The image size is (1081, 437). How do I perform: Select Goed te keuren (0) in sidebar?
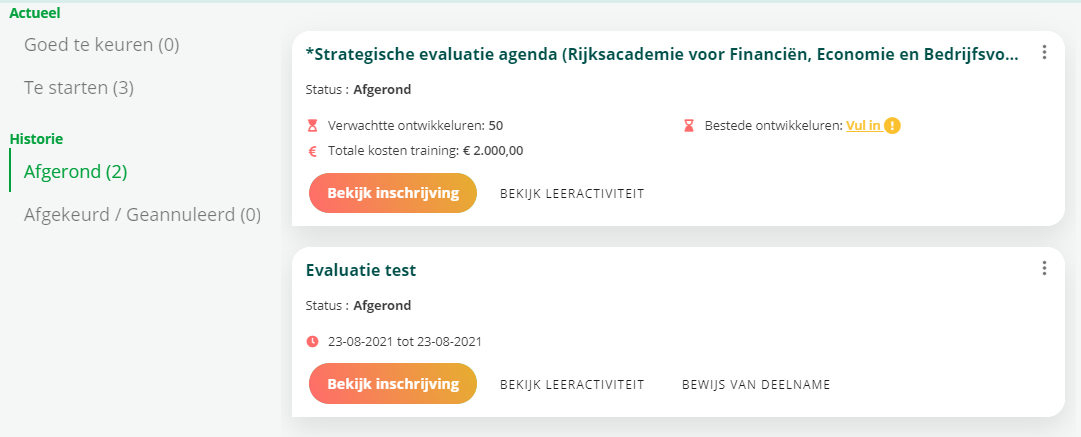[x=101, y=45]
